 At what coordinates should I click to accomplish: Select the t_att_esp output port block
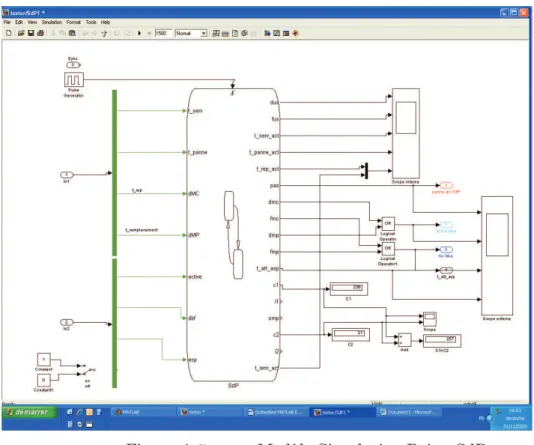click(446, 270)
